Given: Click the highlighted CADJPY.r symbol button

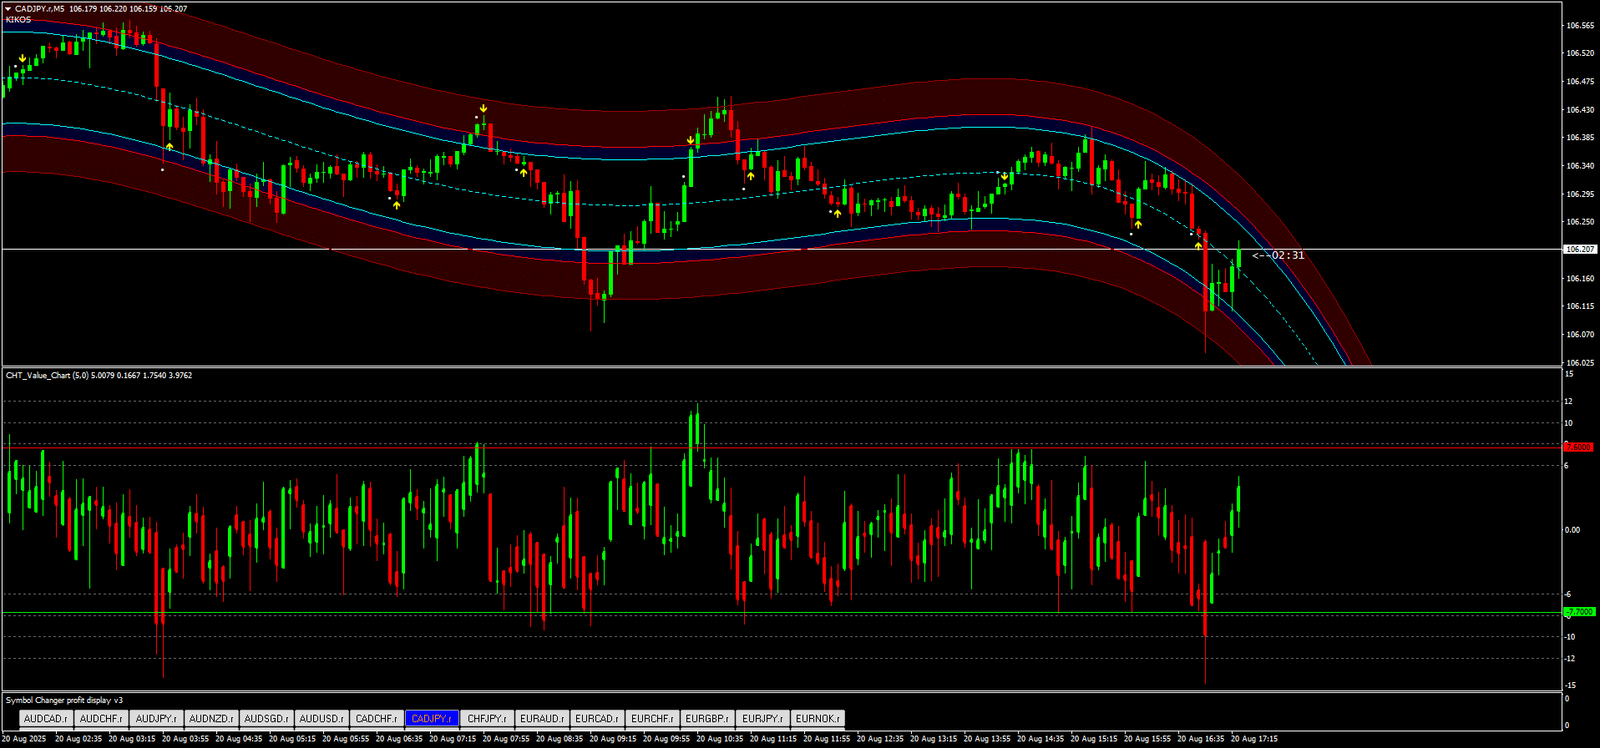Looking at the screenshot, I should pyautogui.click(x=432, y=719).
